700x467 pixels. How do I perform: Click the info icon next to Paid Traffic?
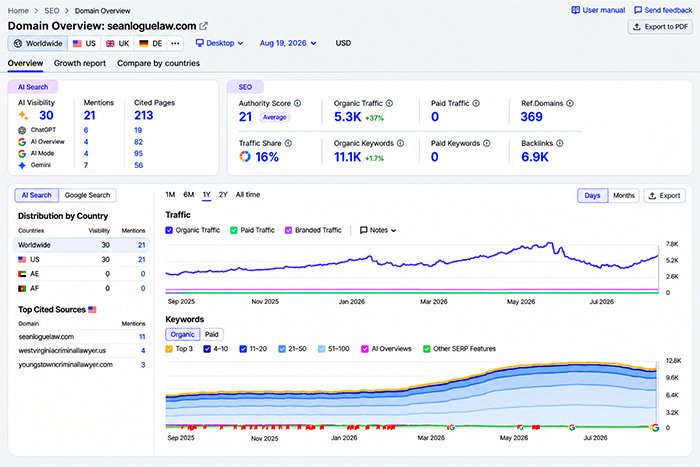point(476,103)
